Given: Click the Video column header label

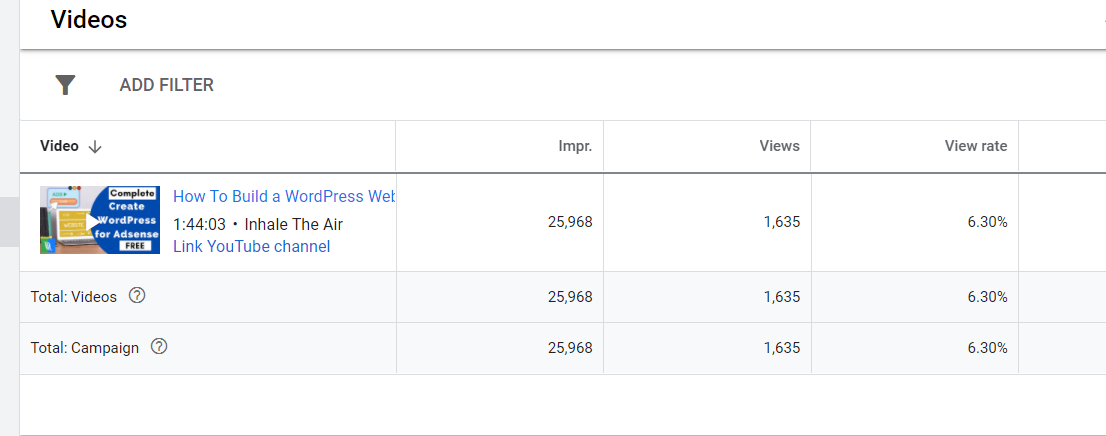Looking at the screenshot, I should point(59,146).
